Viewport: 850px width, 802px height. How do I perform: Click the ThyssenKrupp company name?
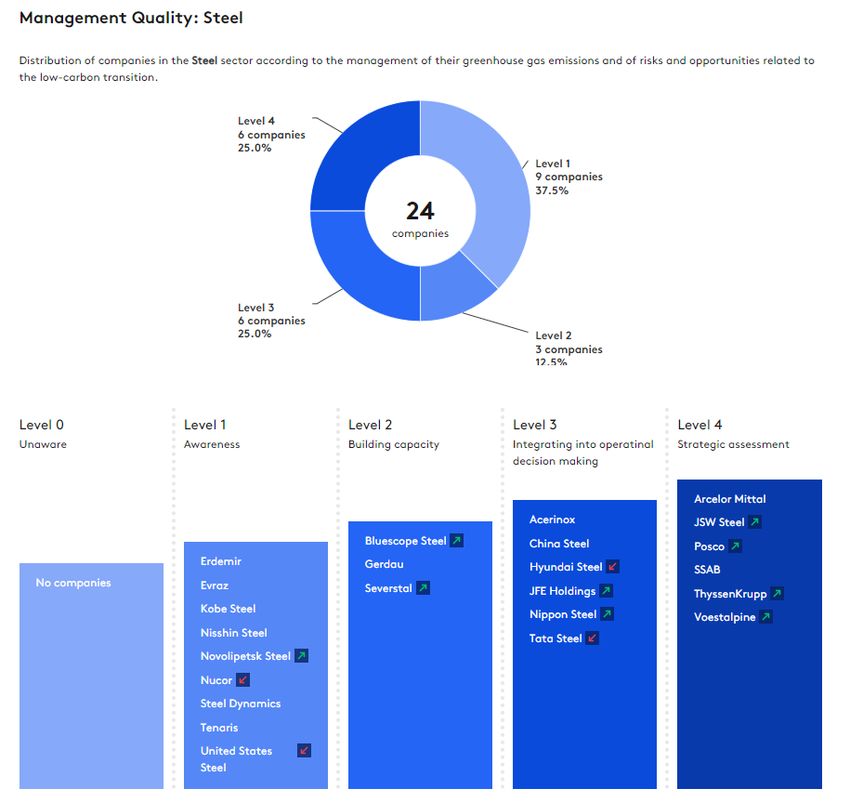730,594
